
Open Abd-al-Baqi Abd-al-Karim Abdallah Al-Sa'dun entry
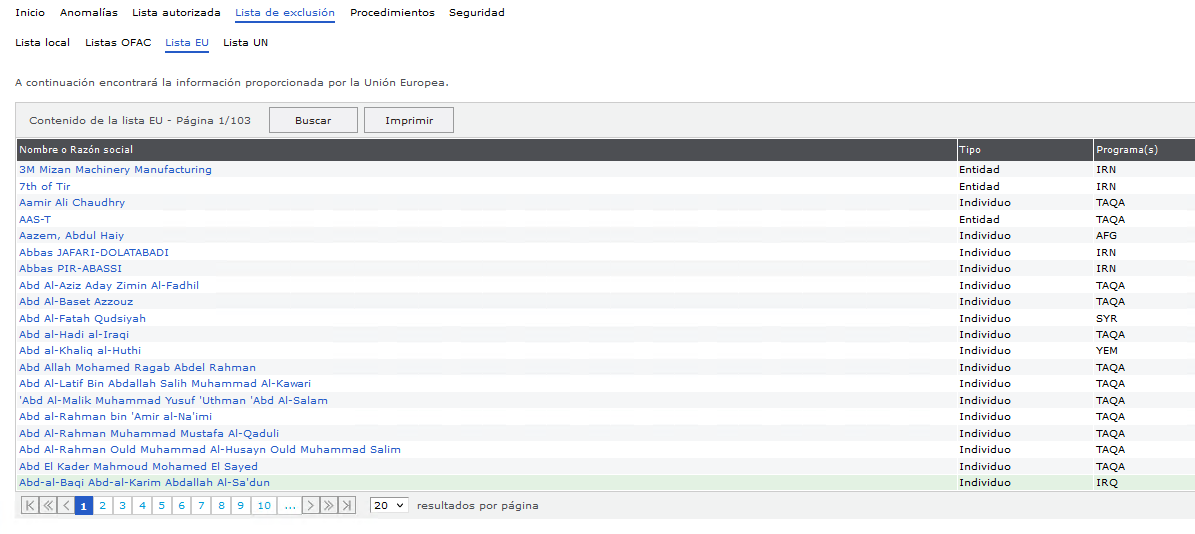(144, 483)
